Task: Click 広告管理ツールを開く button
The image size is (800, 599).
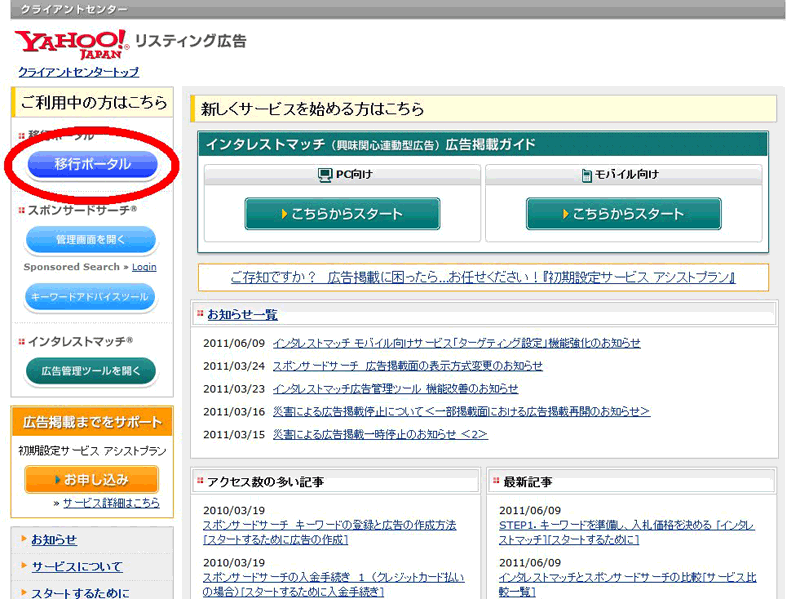Action: pyautogui.click(x=91, y=371)
